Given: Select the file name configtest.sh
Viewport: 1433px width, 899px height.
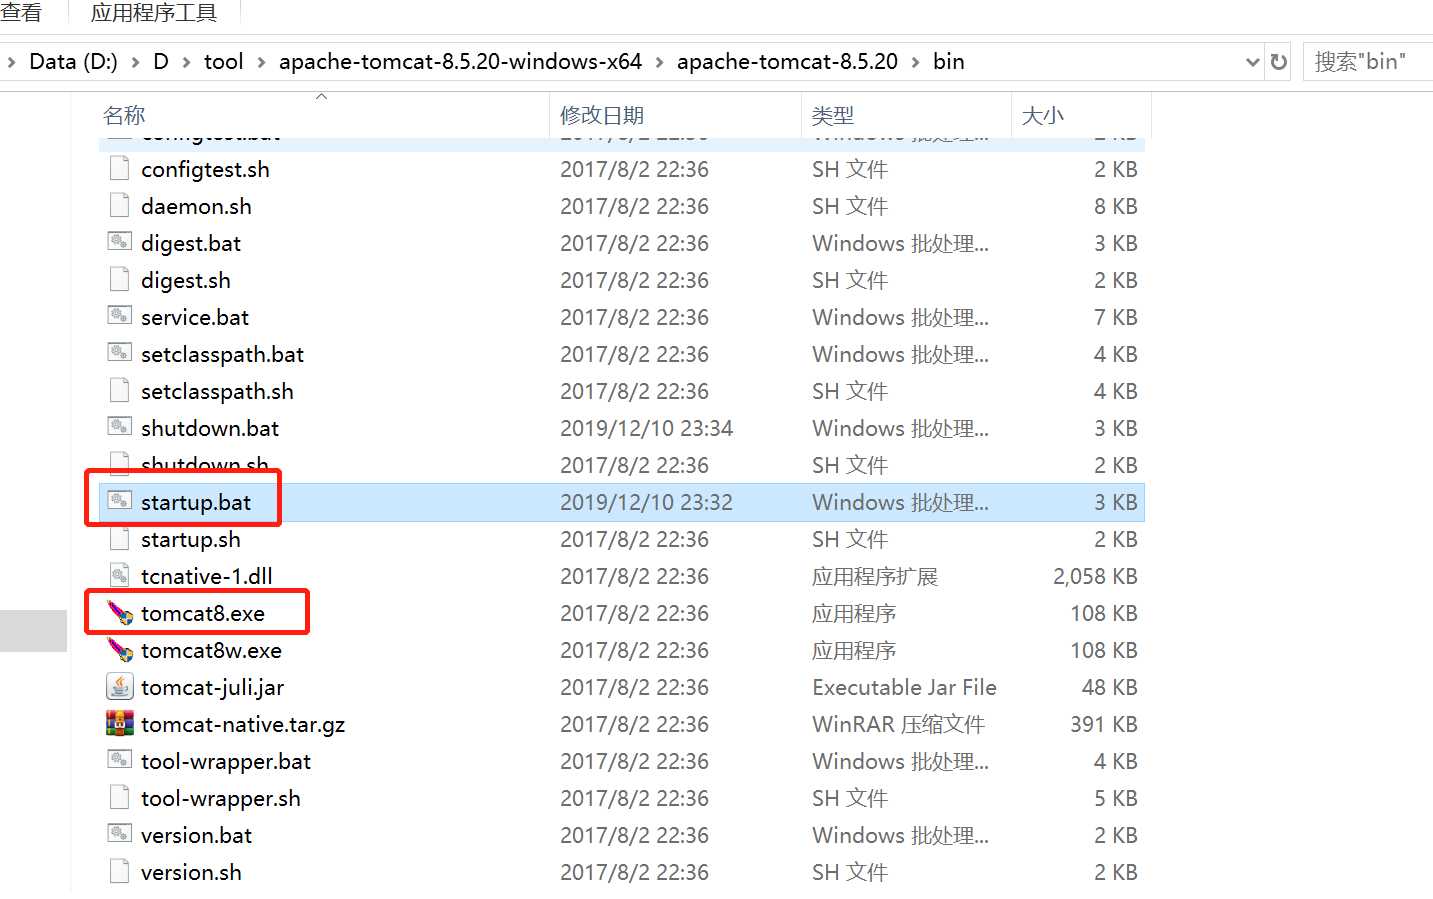Looking at the screenshot, I should 205,169.
